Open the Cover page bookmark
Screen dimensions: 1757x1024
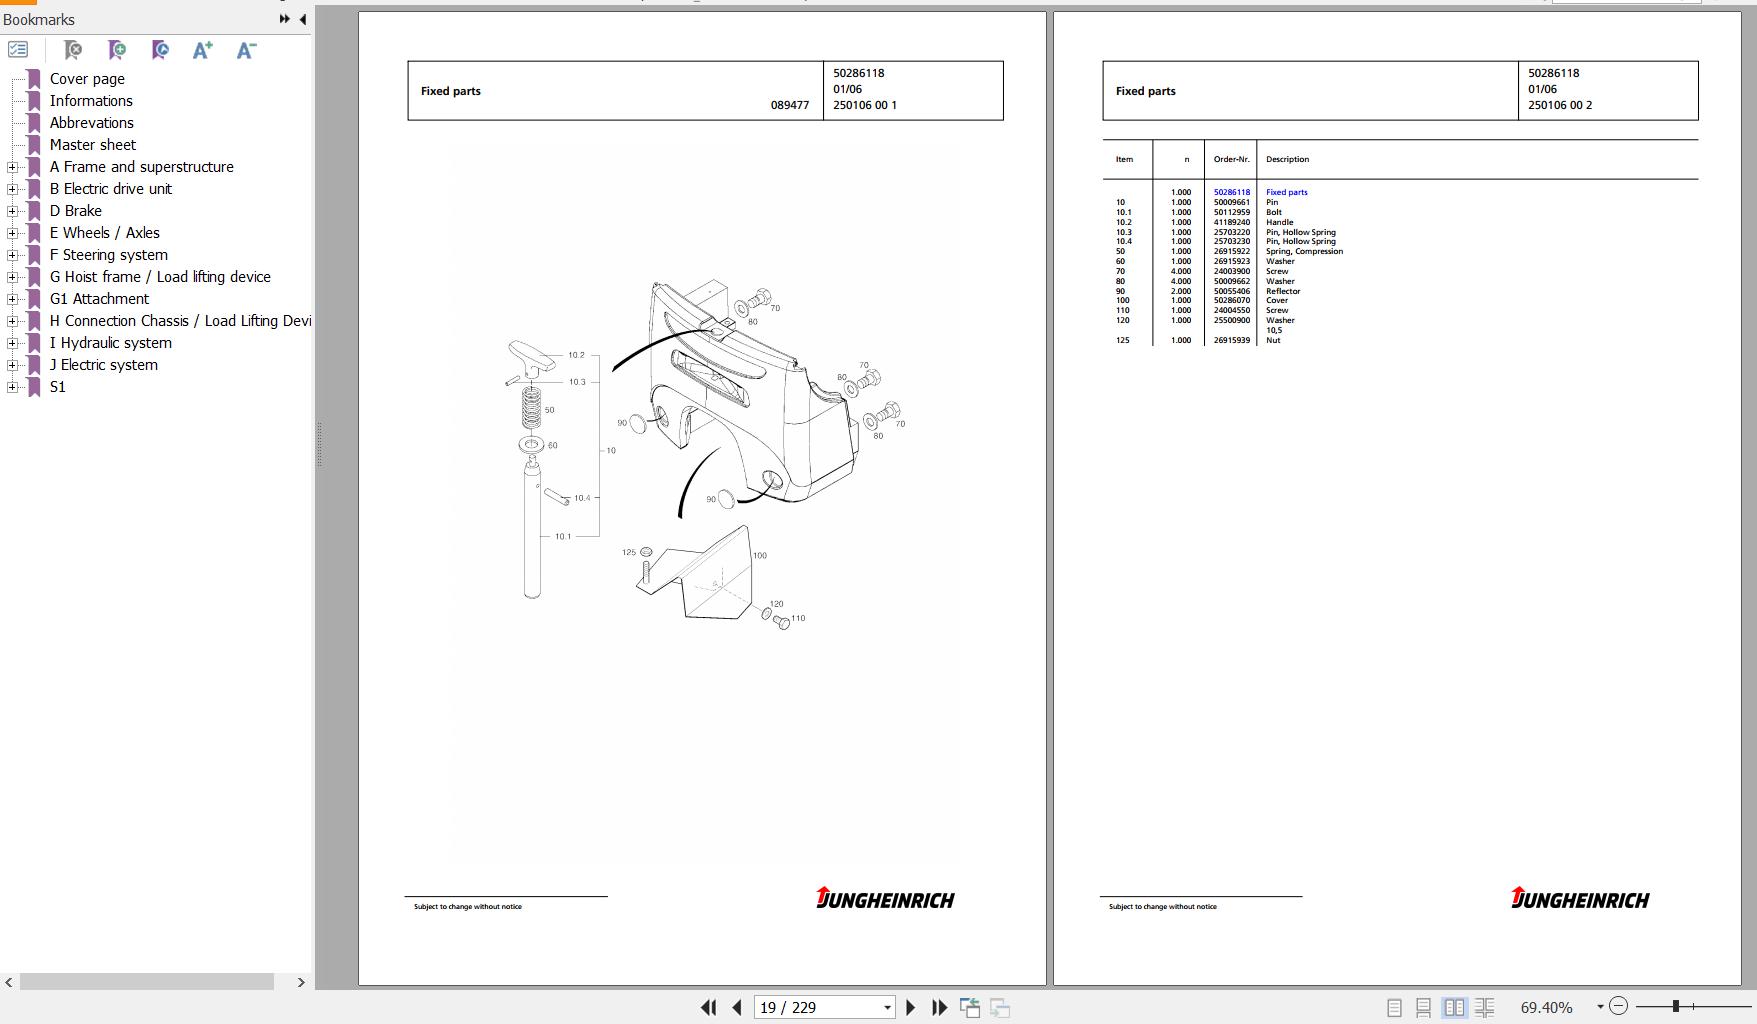(87, 79)
